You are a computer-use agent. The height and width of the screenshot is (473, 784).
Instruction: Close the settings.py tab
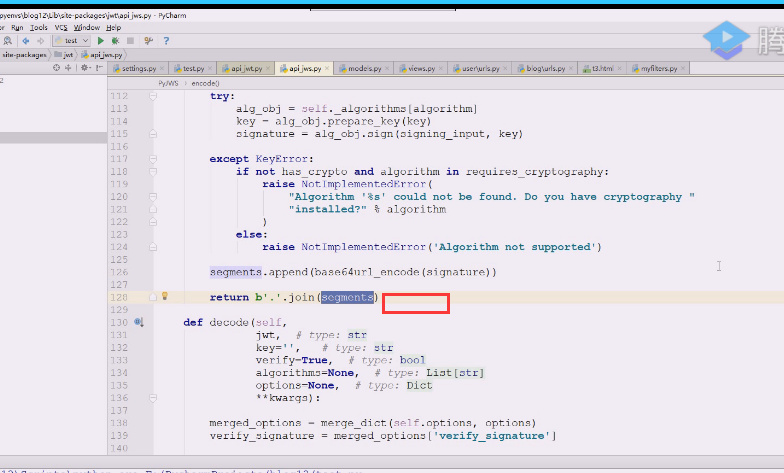pos(162,68)
